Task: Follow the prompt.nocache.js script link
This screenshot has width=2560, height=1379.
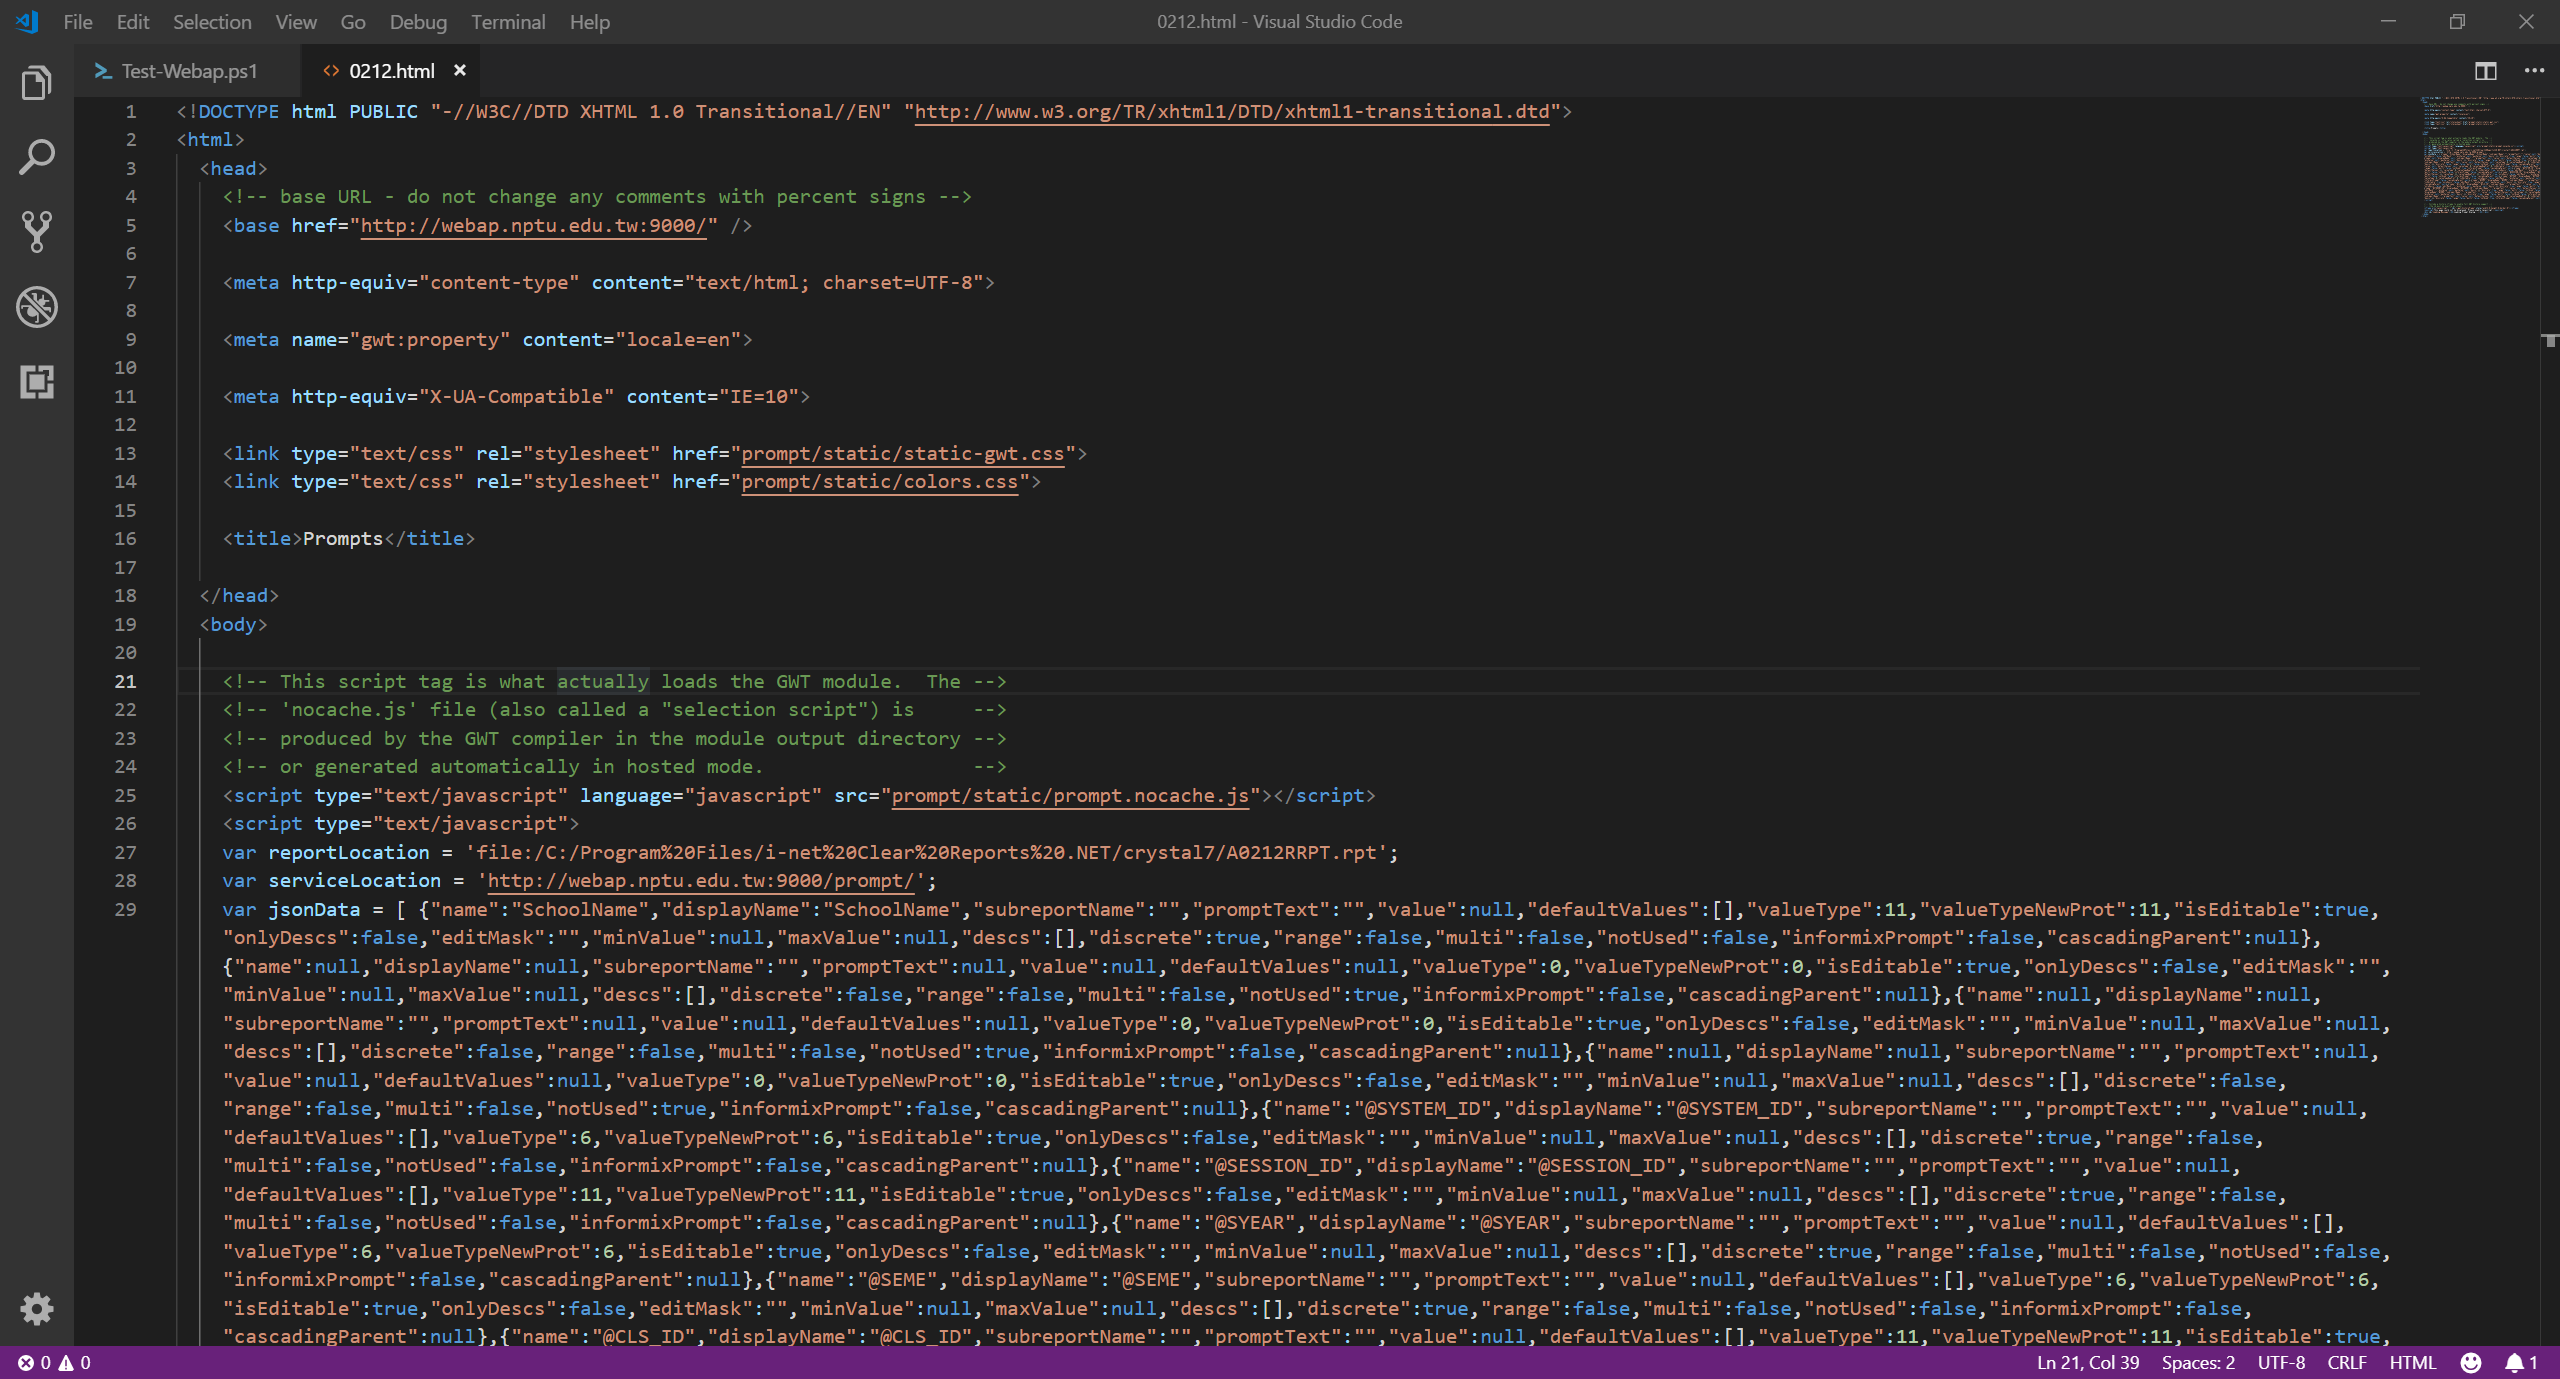Action: click(x=1070, y=796)
